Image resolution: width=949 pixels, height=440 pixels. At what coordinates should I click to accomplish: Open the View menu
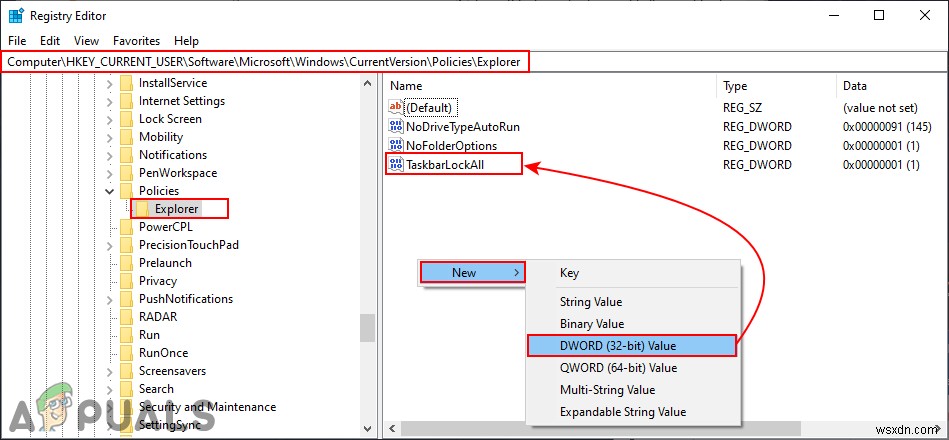coord(87,41)
